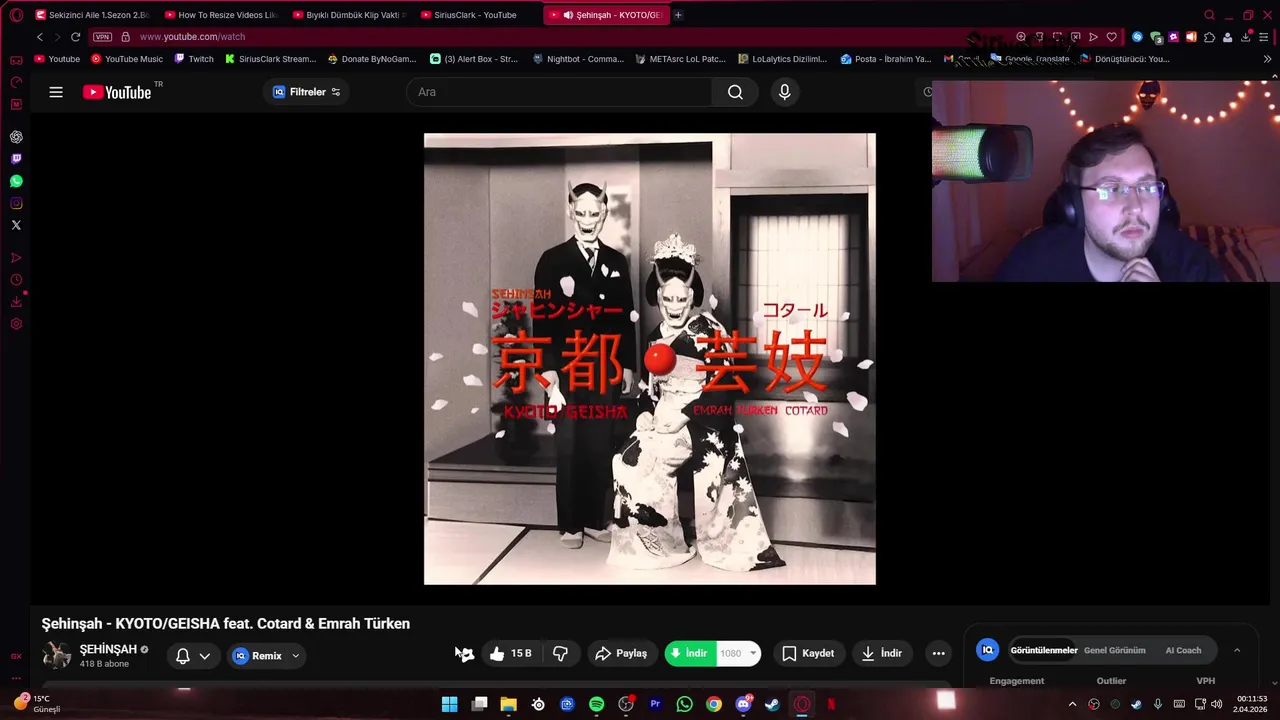Open the ŞEHİNŞAH channel name link
The height and width of the screenshot is (720, 1280).
[x=108, y=649]
